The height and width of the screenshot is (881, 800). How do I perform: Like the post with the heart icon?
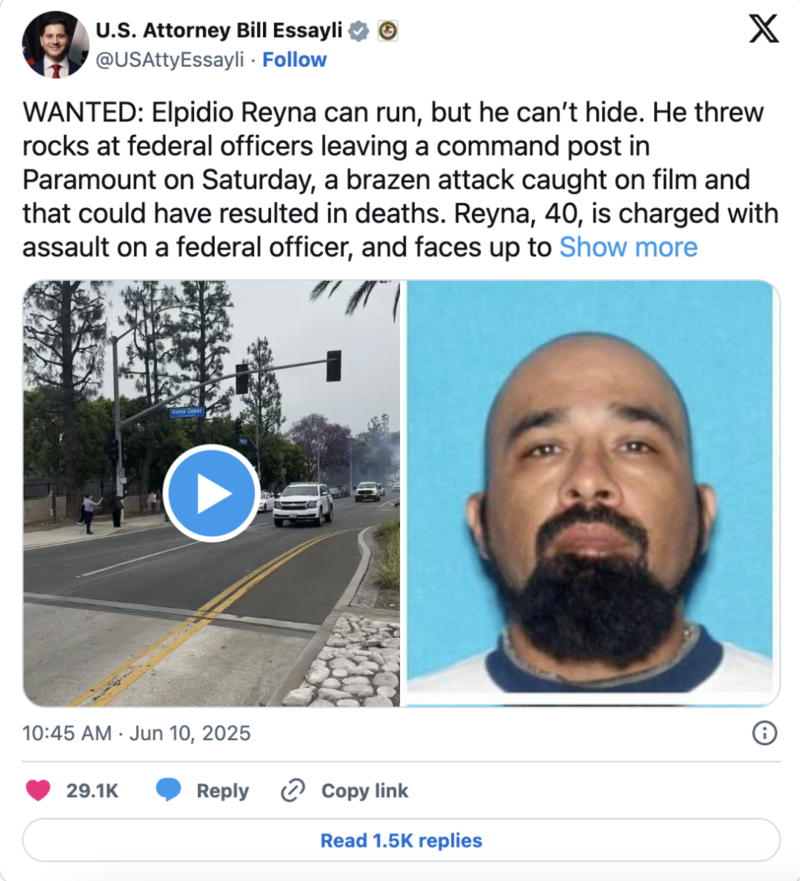coord(38,790)
